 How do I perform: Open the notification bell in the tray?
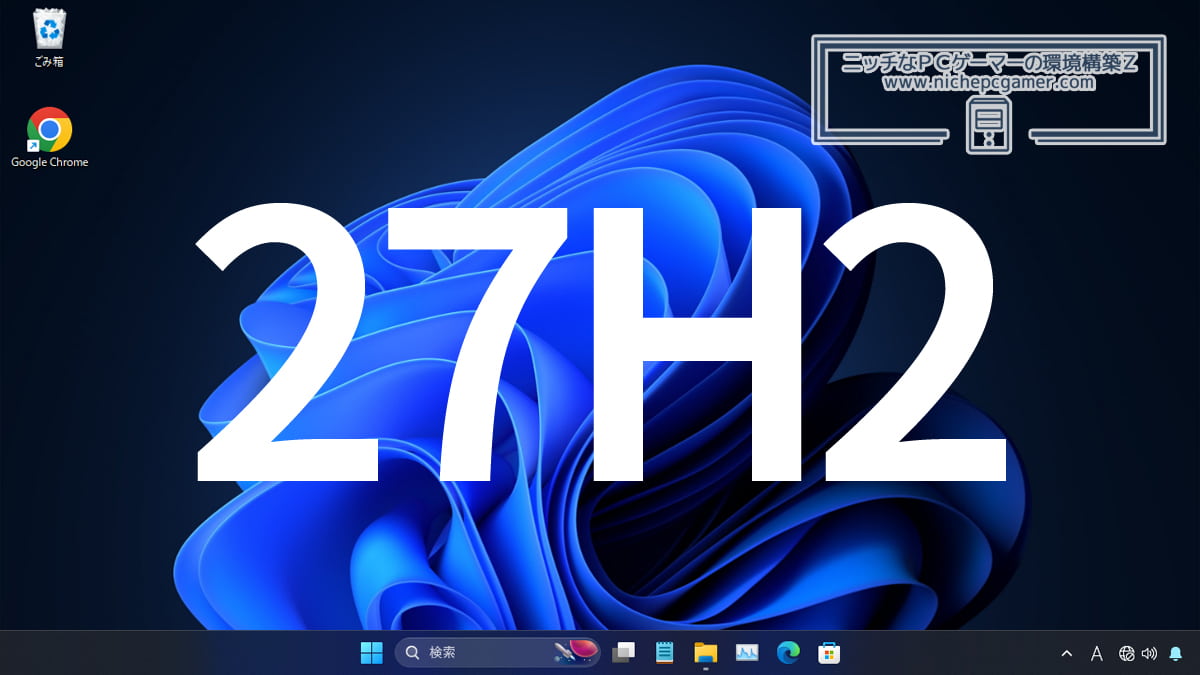pyautogui.click(x=1175, y=653)
